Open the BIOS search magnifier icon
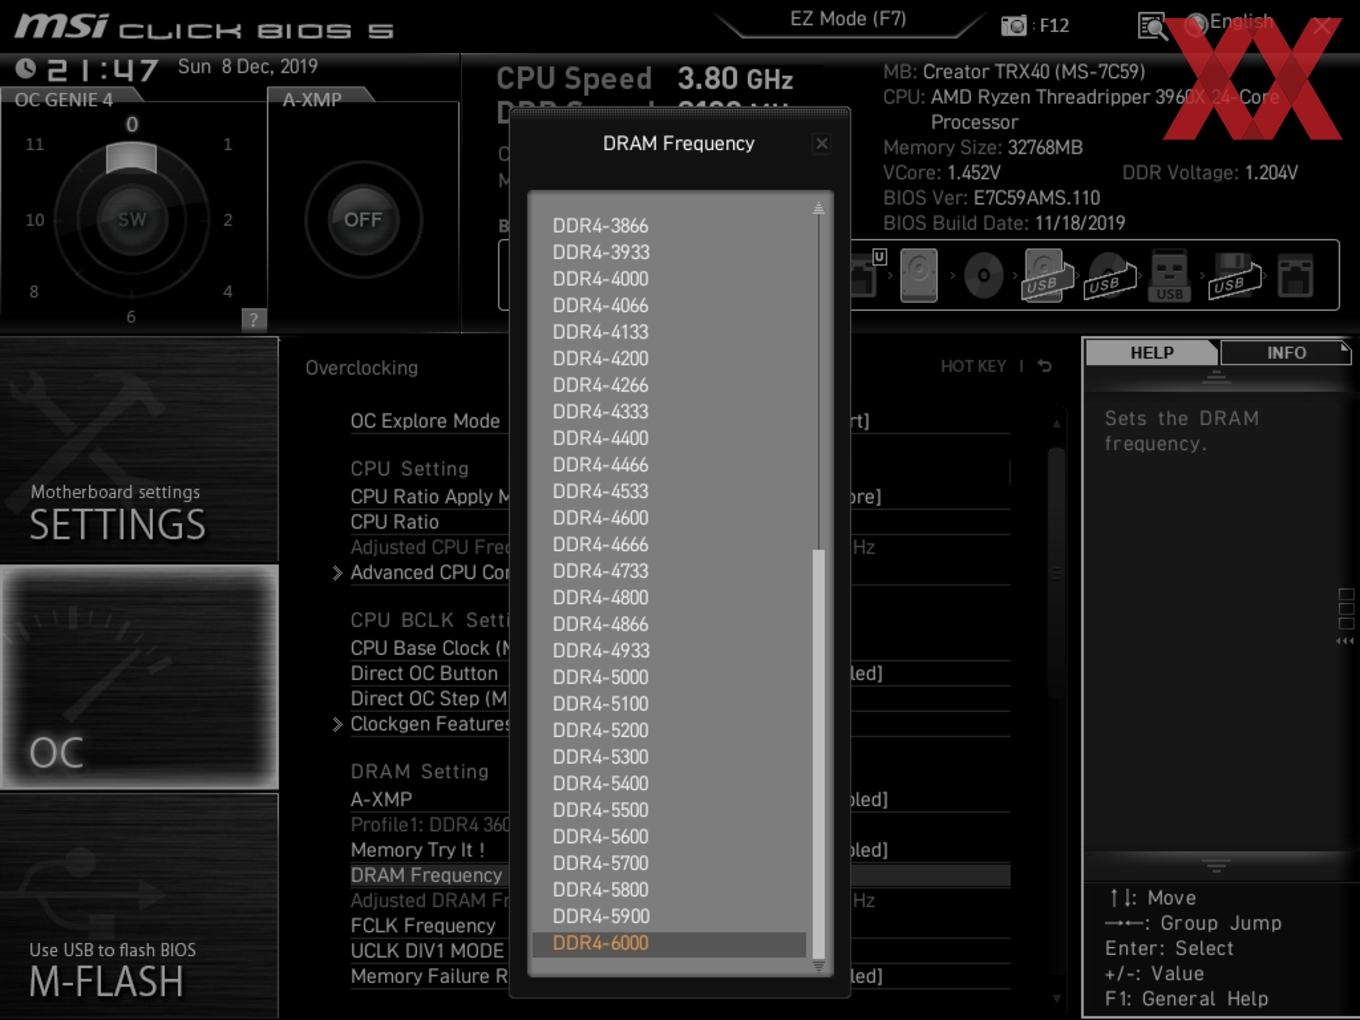Viewport: 1360px width, 1020px height. (x=1152, y=26)
